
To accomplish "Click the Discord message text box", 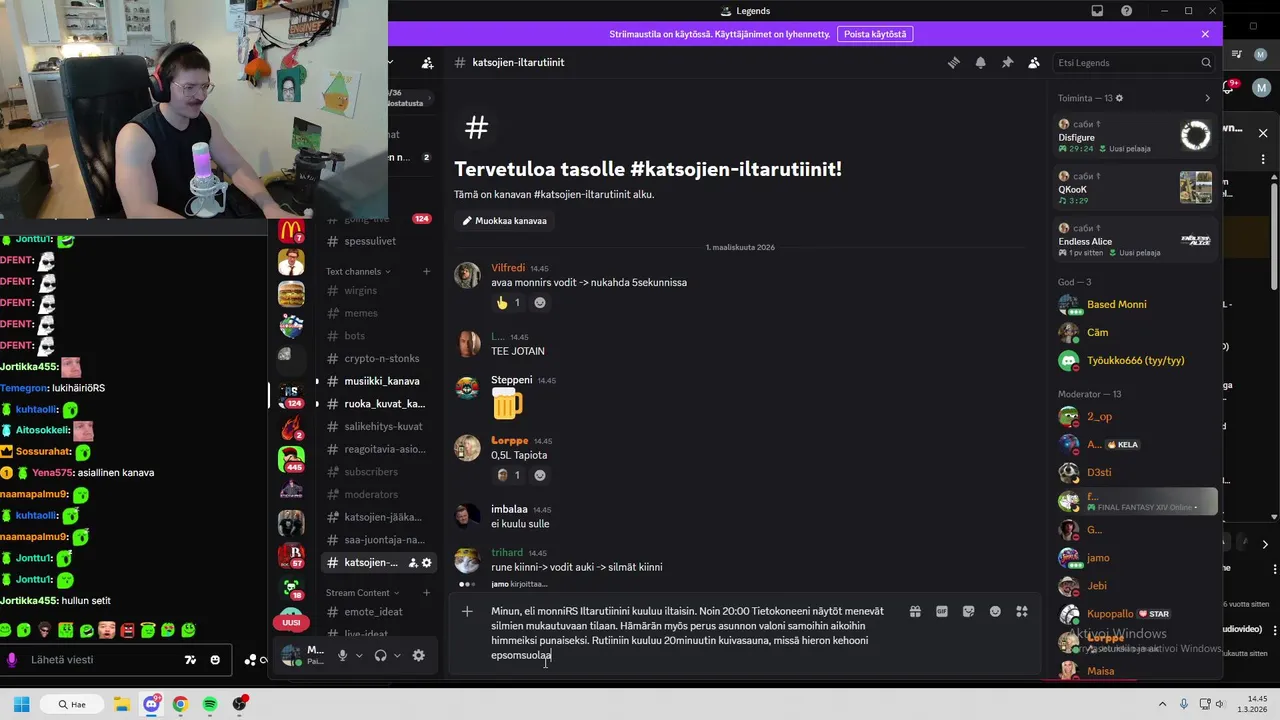I will (x=690, y=633).
